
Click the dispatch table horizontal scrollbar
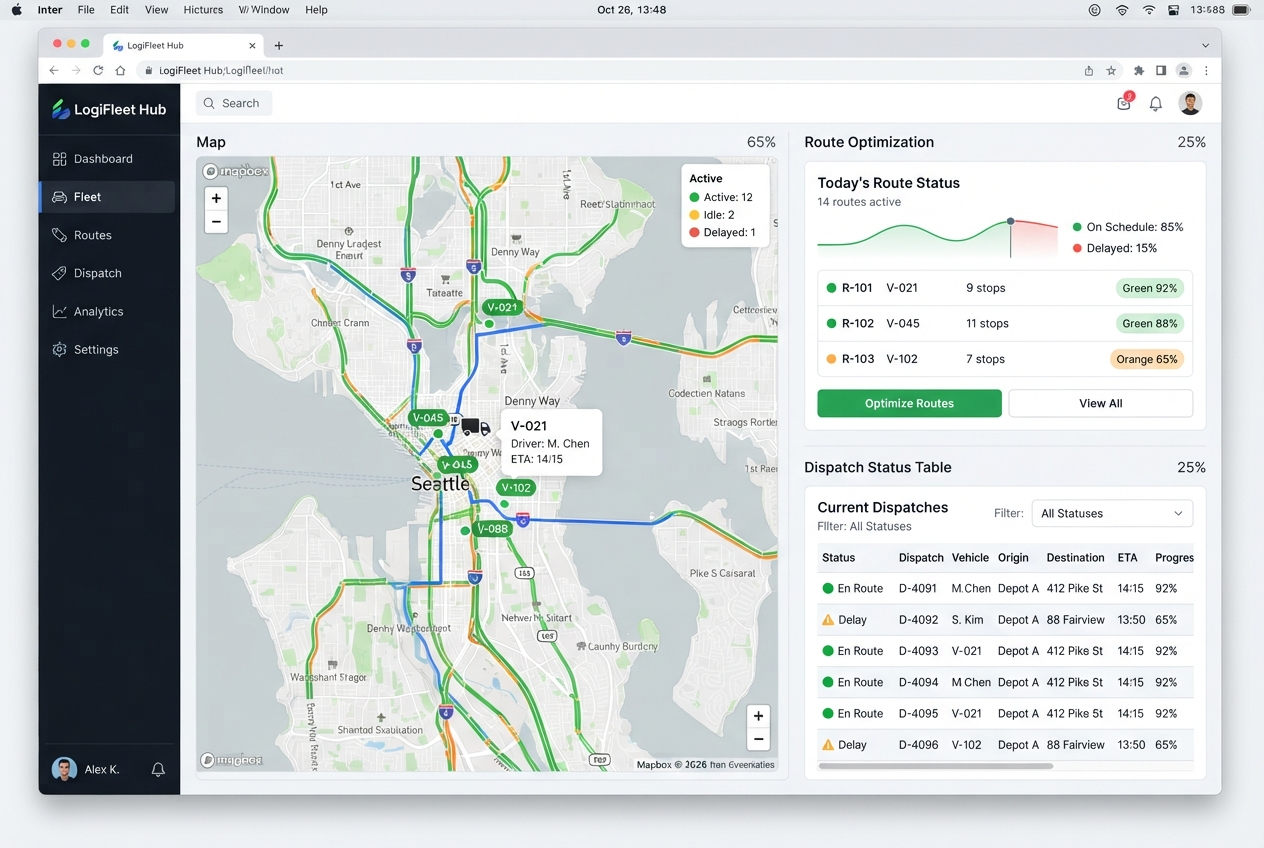click(935, 766)
